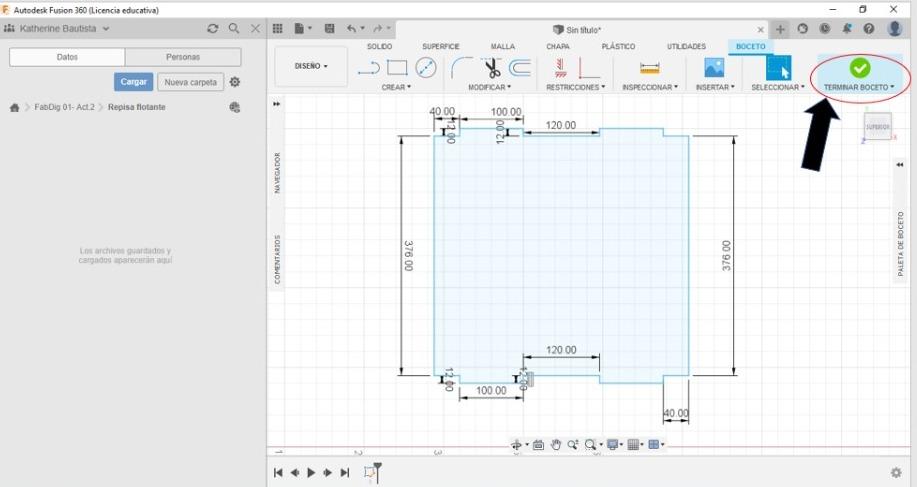Apply the Coincident constraint icon
Viewport: 917px width, 487px height.
click(560, 68)
